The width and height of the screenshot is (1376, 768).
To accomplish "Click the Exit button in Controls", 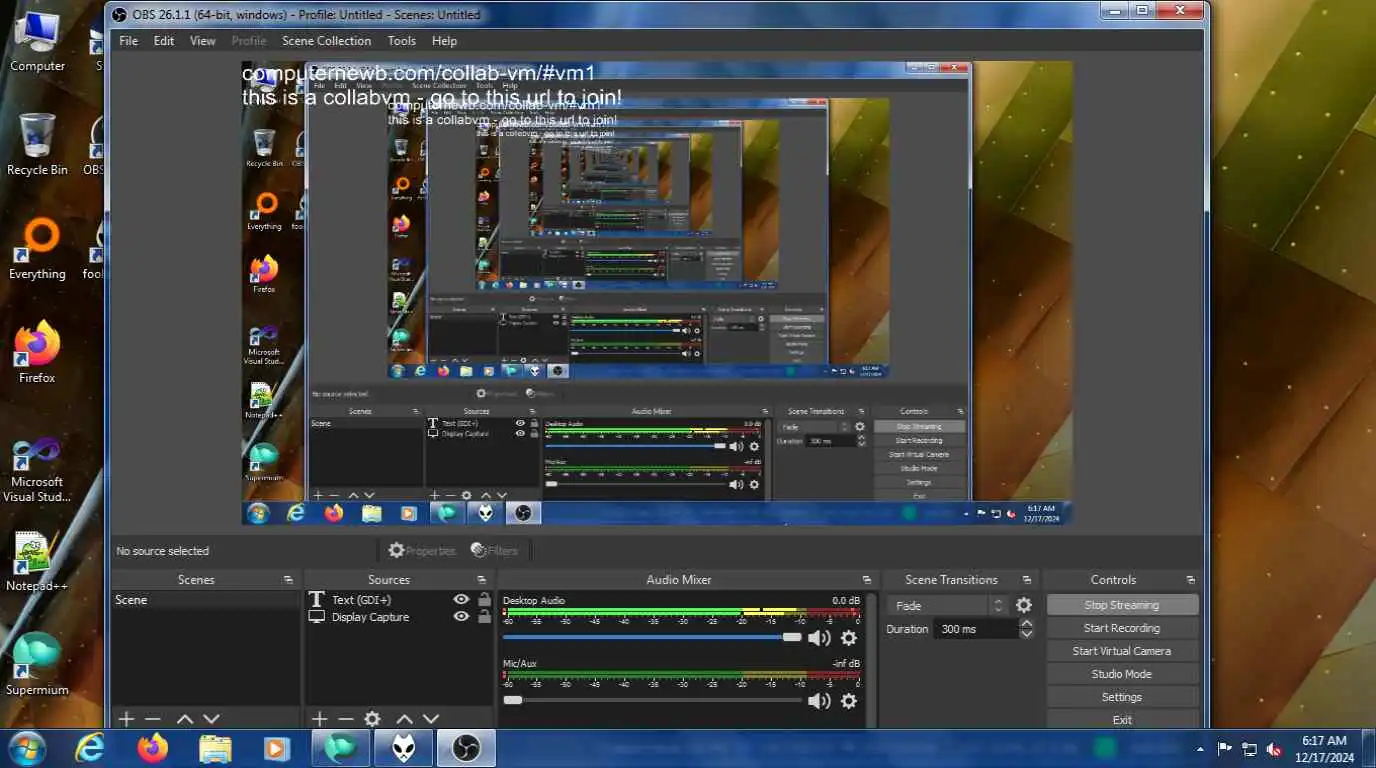I will pos(1122,719).
